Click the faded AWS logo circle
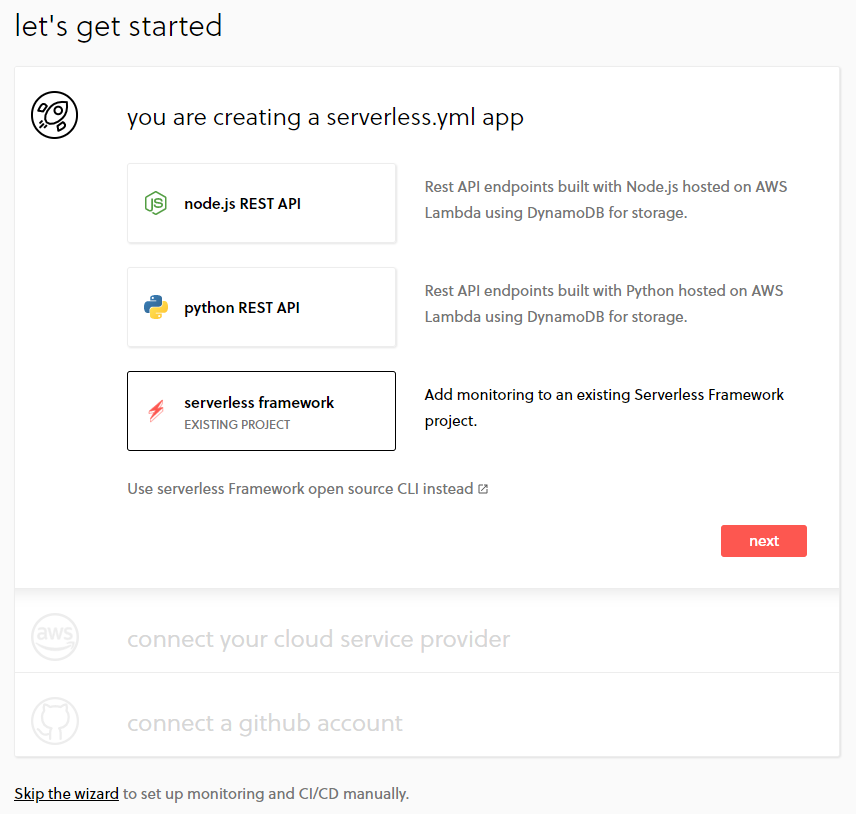The height and width of the screenshot is (814, 856). [x=55, y=637]
